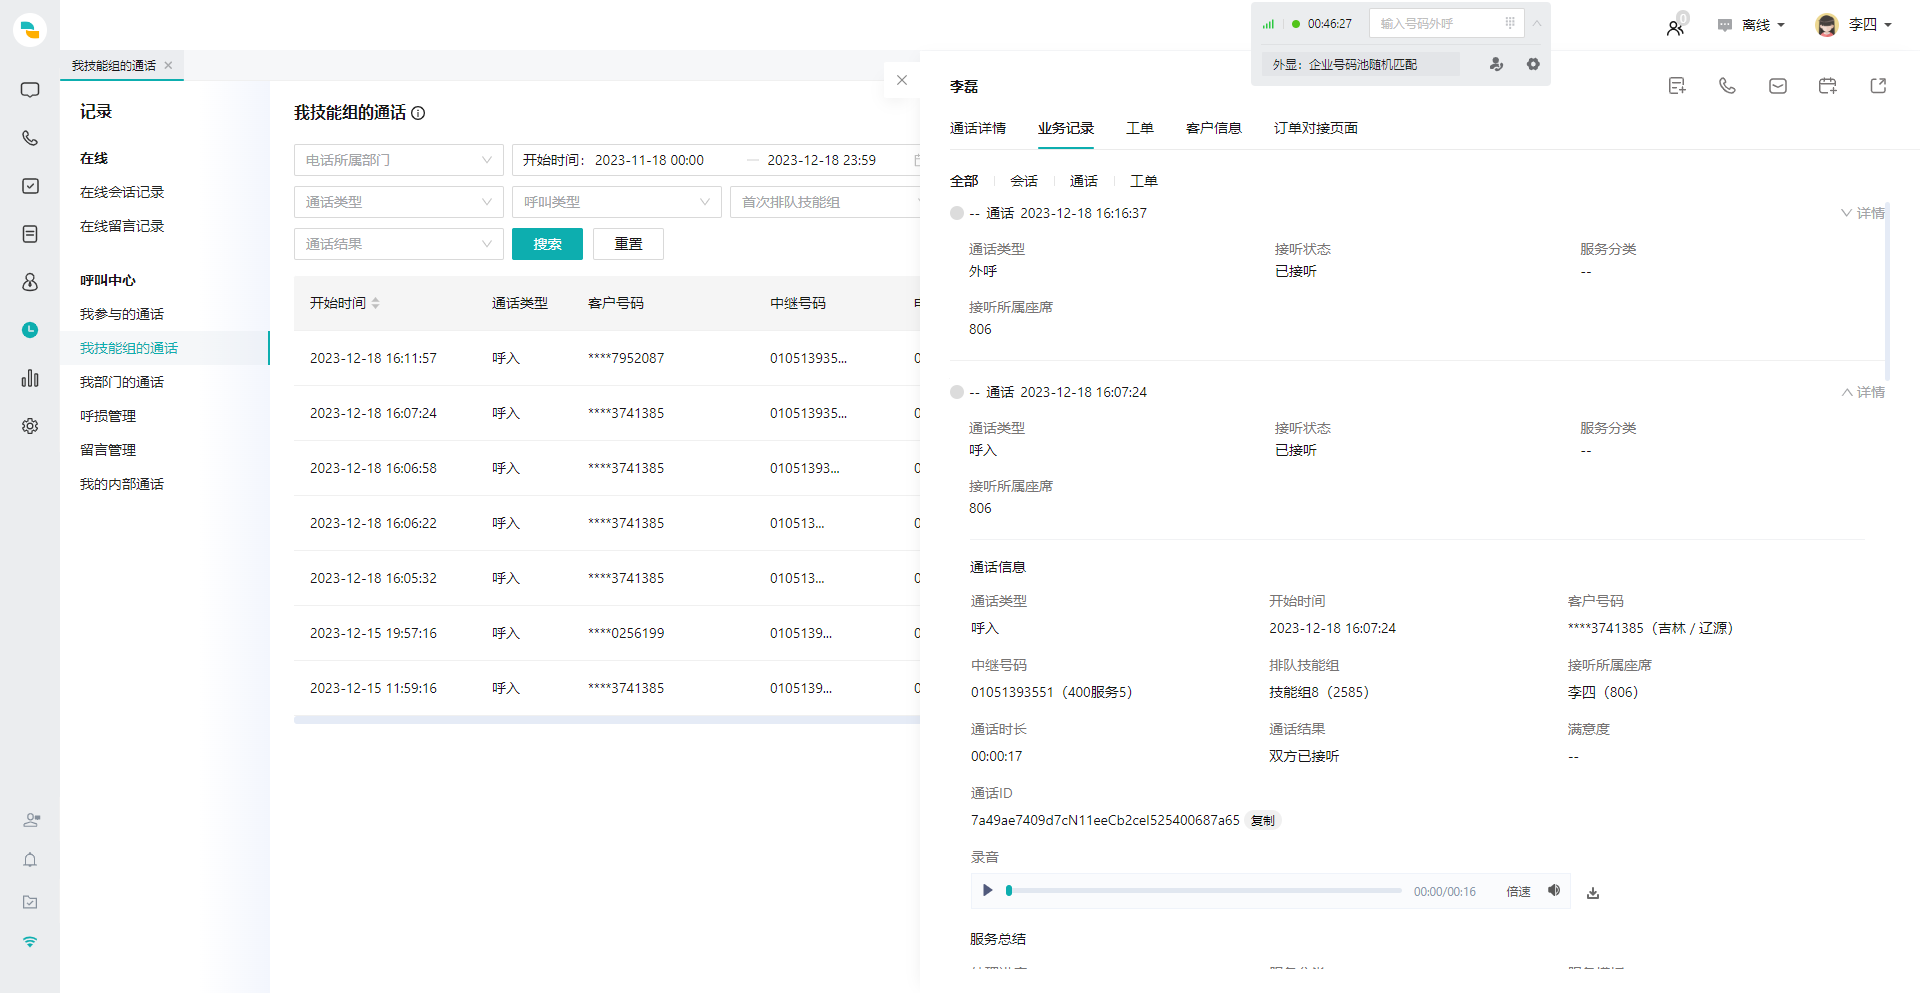Click the recording progress bar
This screenshot has width=1920, height=993.
1205,890
